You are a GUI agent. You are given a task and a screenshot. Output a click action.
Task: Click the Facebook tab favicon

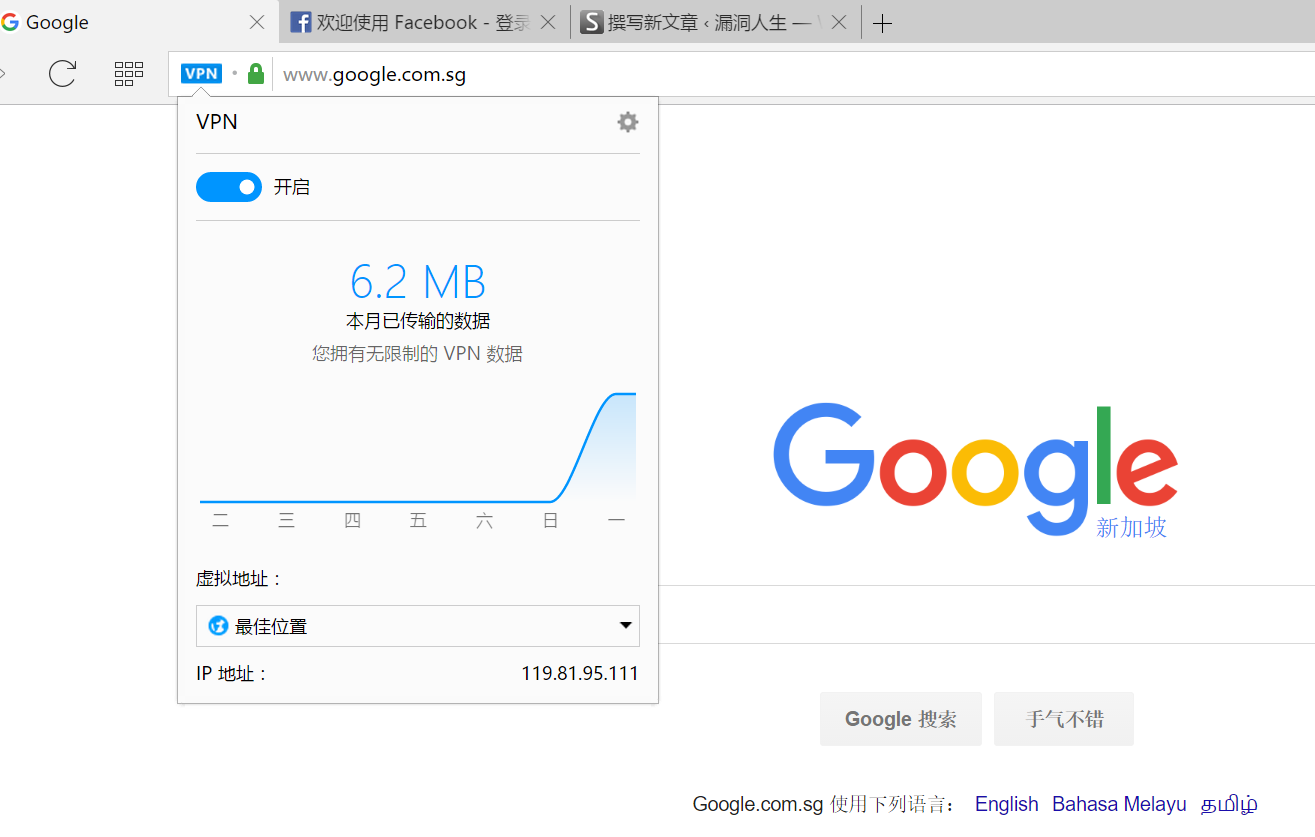pos(300,22)
